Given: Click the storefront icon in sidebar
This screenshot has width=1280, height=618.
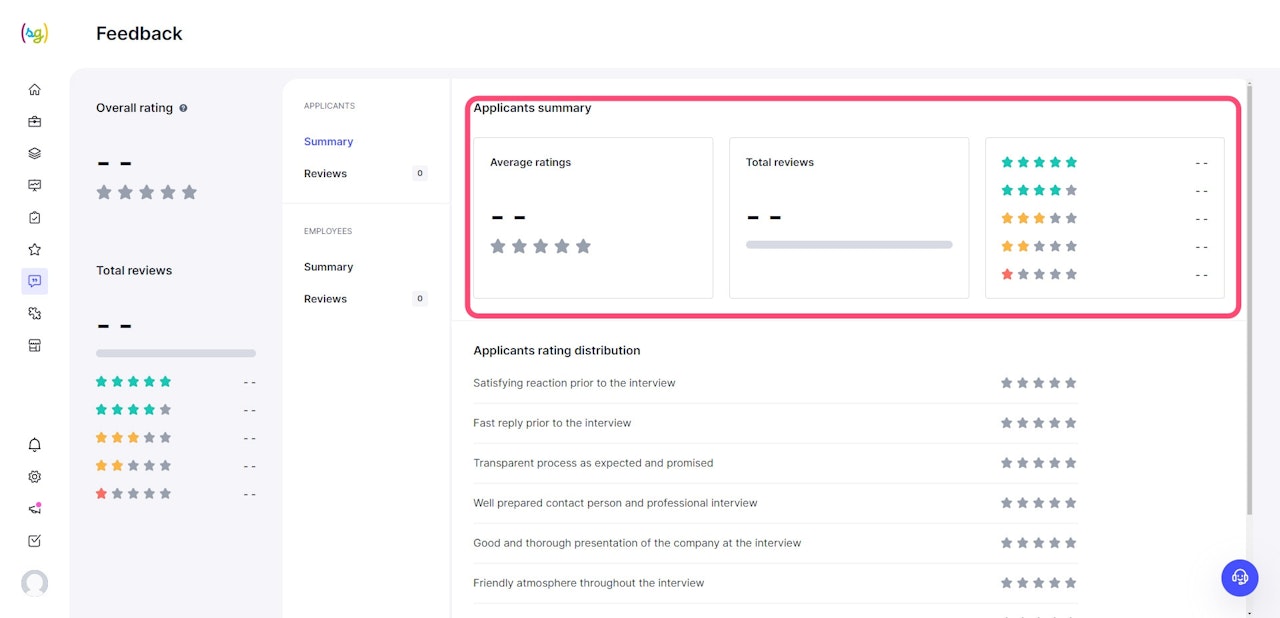Looking at the screenshot, I should pos(35,346).
